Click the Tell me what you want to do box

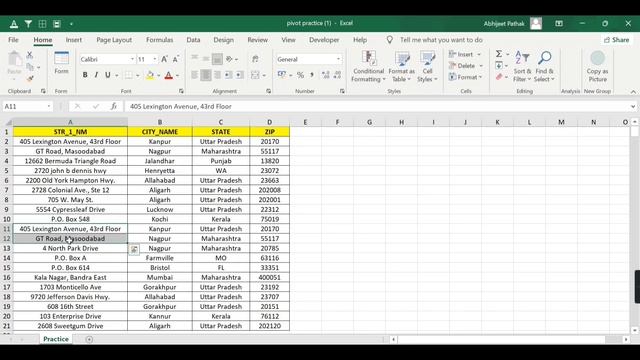(441, 40)
